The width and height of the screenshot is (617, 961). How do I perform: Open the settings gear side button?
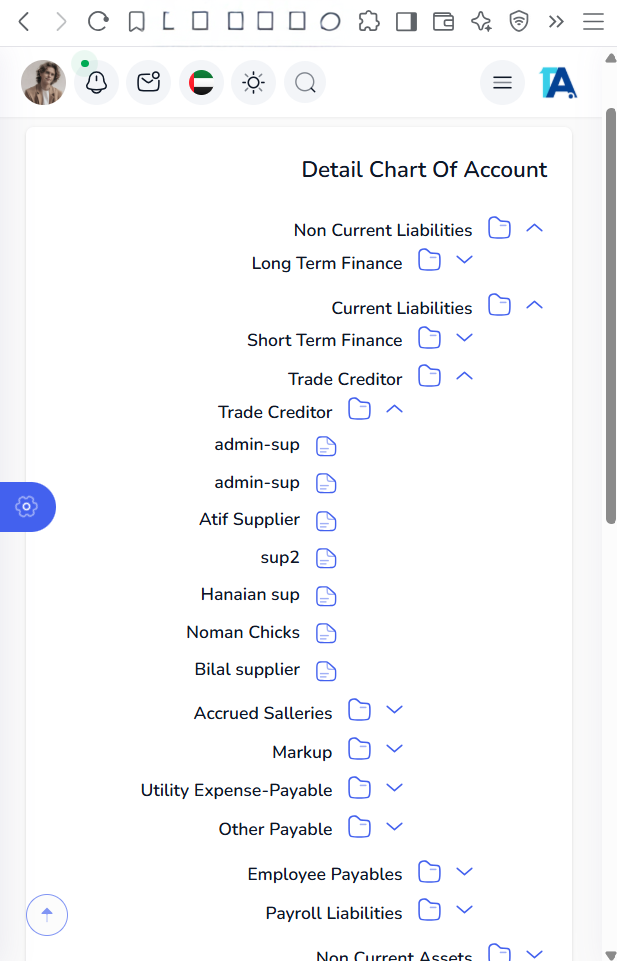27,507
